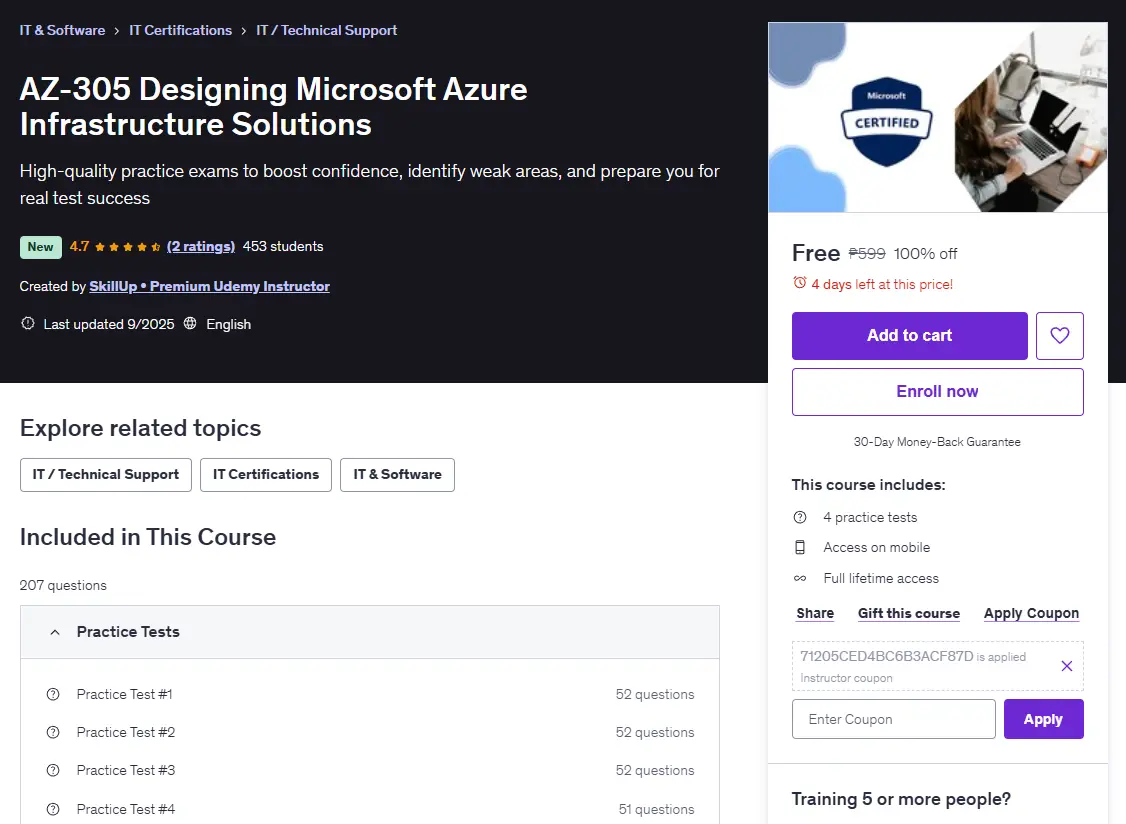Screen dimensions: 1126x824
Task: Click the course preview thumbnail image
Action: pyautogui.click(x=938, y=117)
